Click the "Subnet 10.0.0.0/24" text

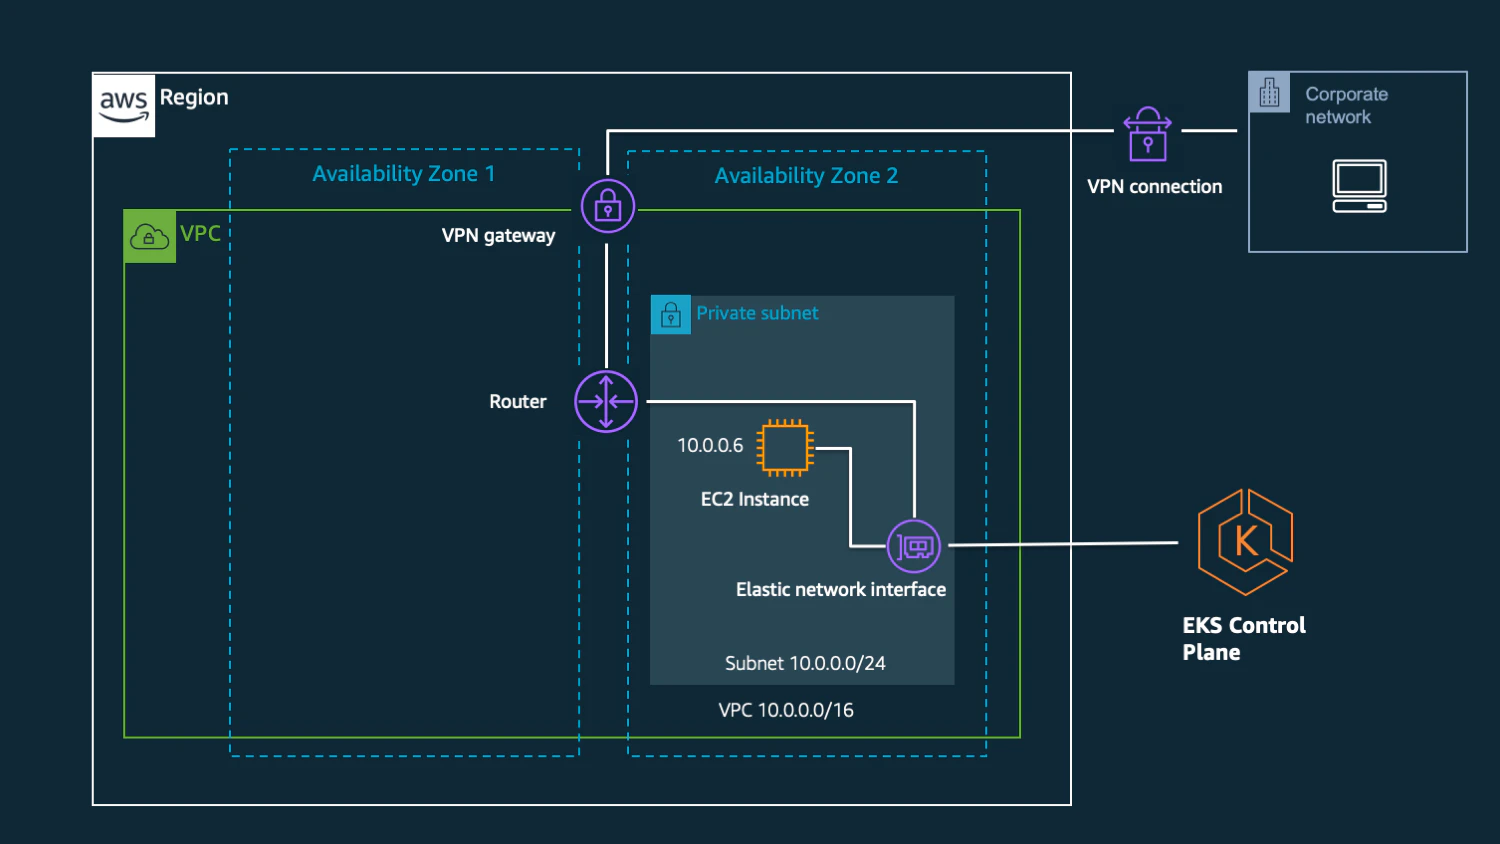coord(805,663)
